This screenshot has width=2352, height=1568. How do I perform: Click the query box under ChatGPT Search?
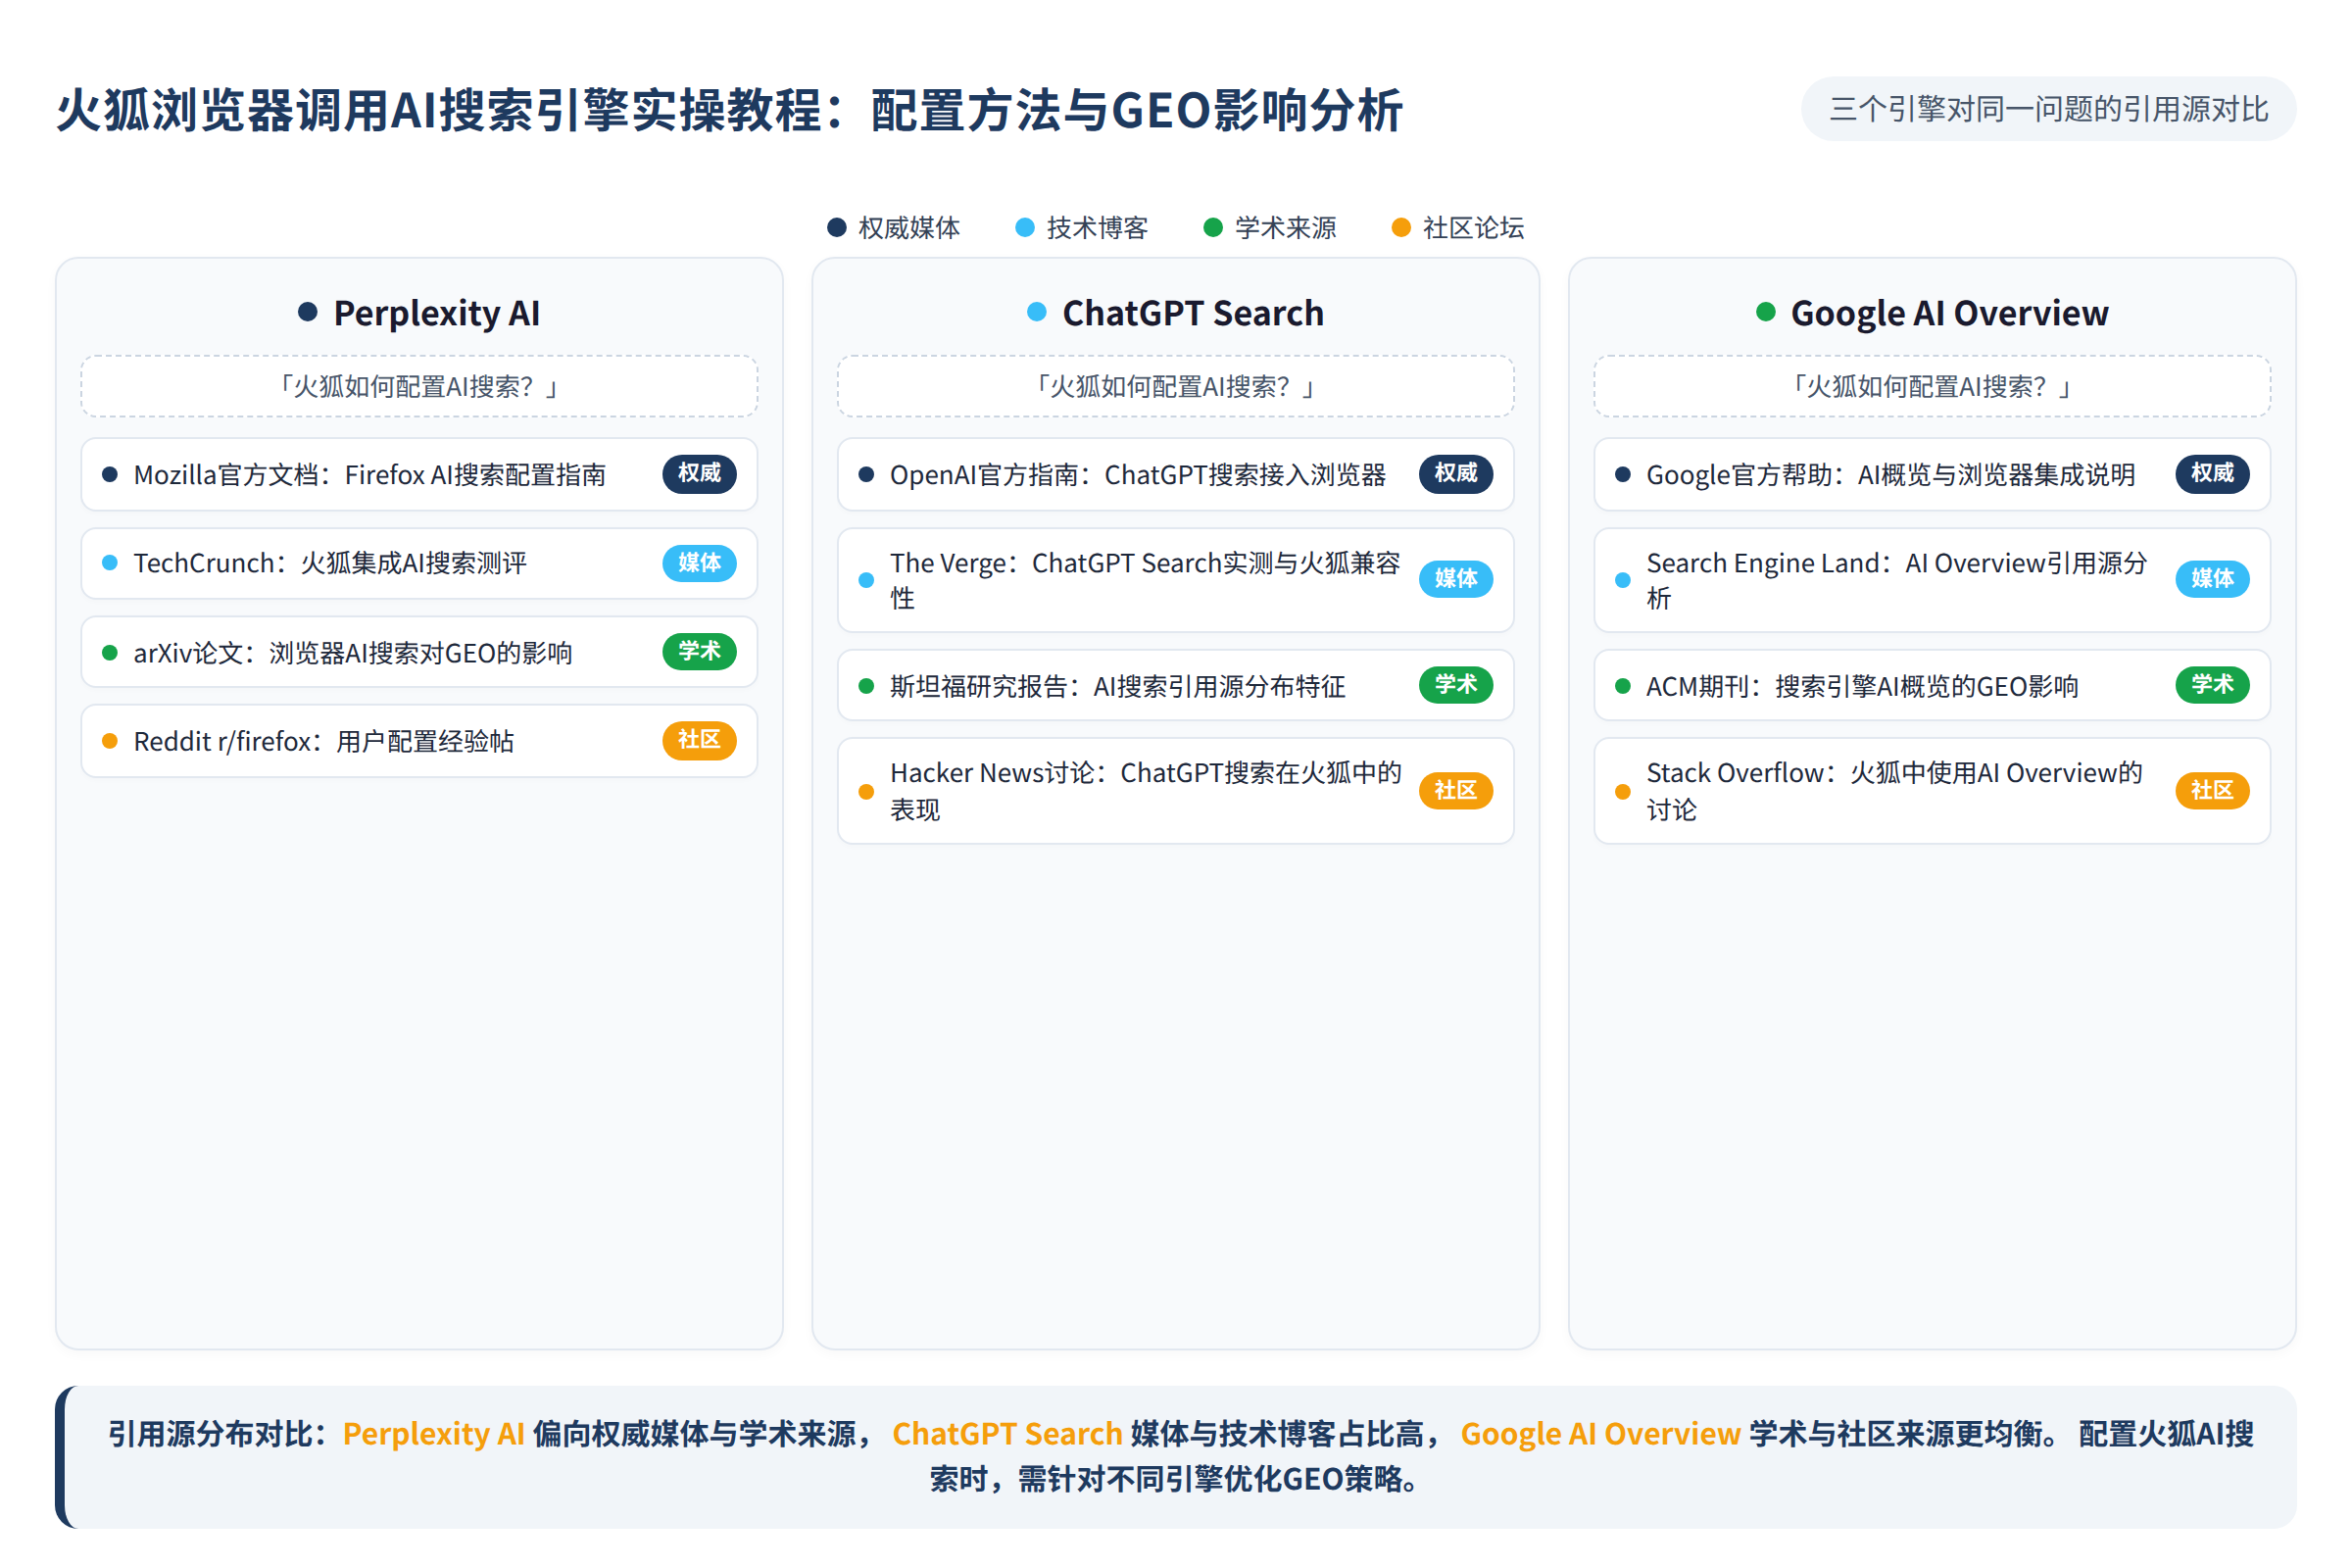click(1175, 386)
